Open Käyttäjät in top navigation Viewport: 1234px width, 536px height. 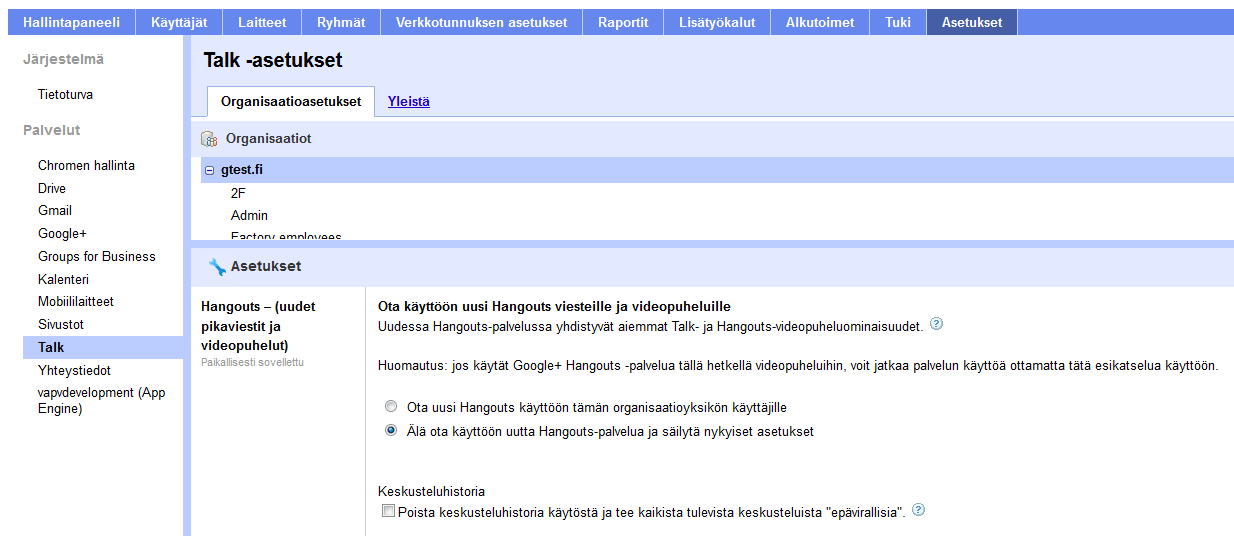[x=179, y=22]
